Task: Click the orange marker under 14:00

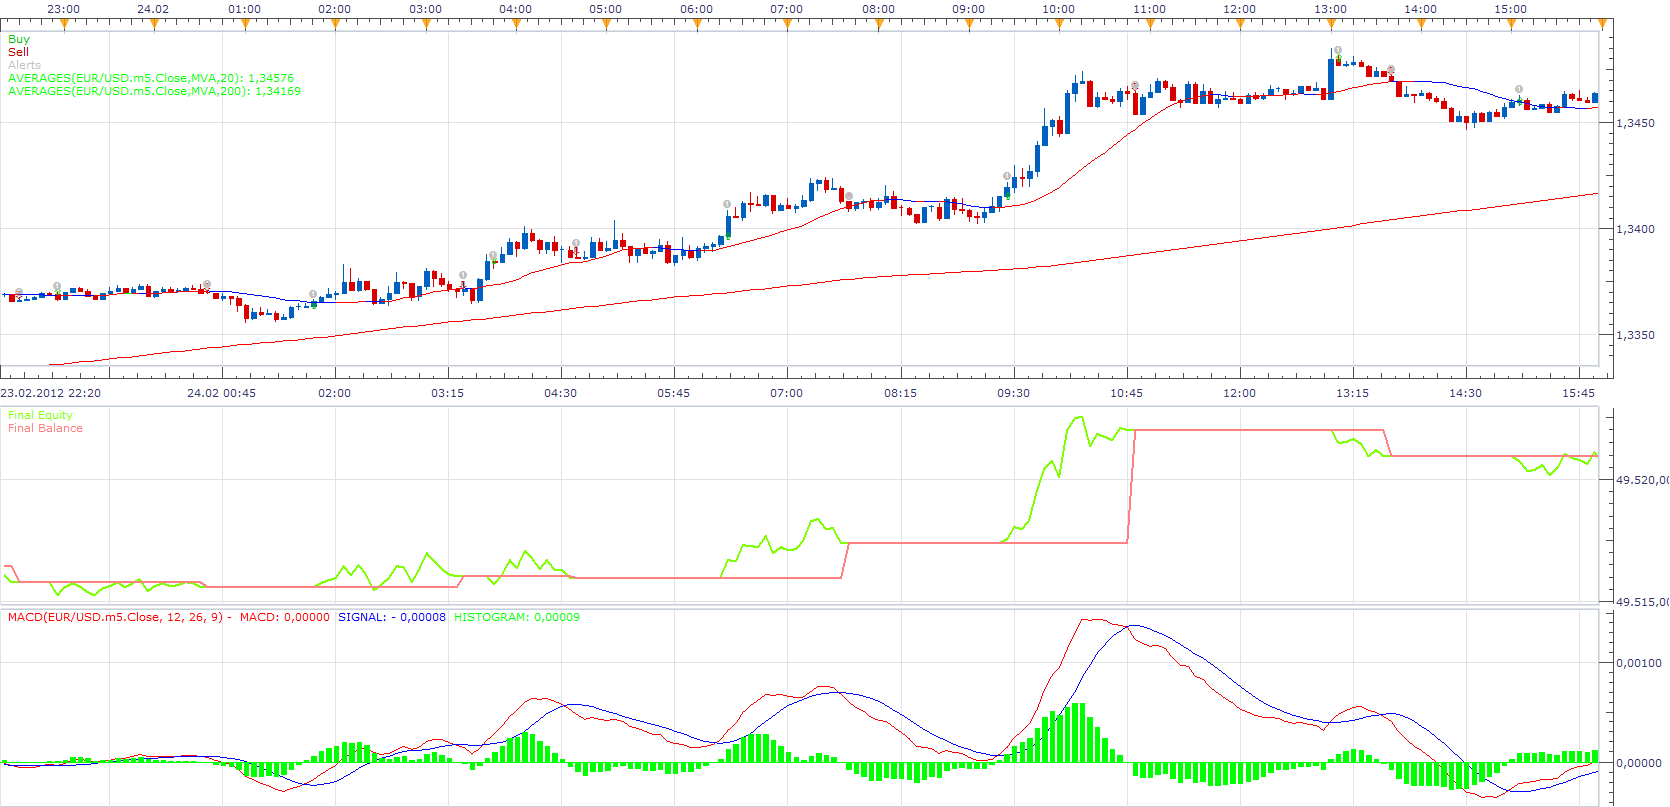Action: [x=1421, y=26]
